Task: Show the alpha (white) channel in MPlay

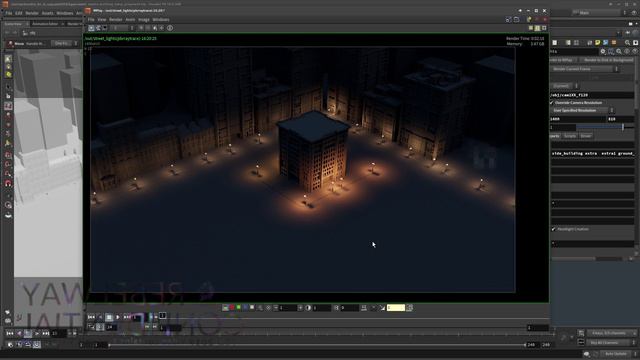Action: (x=252, y=308)
